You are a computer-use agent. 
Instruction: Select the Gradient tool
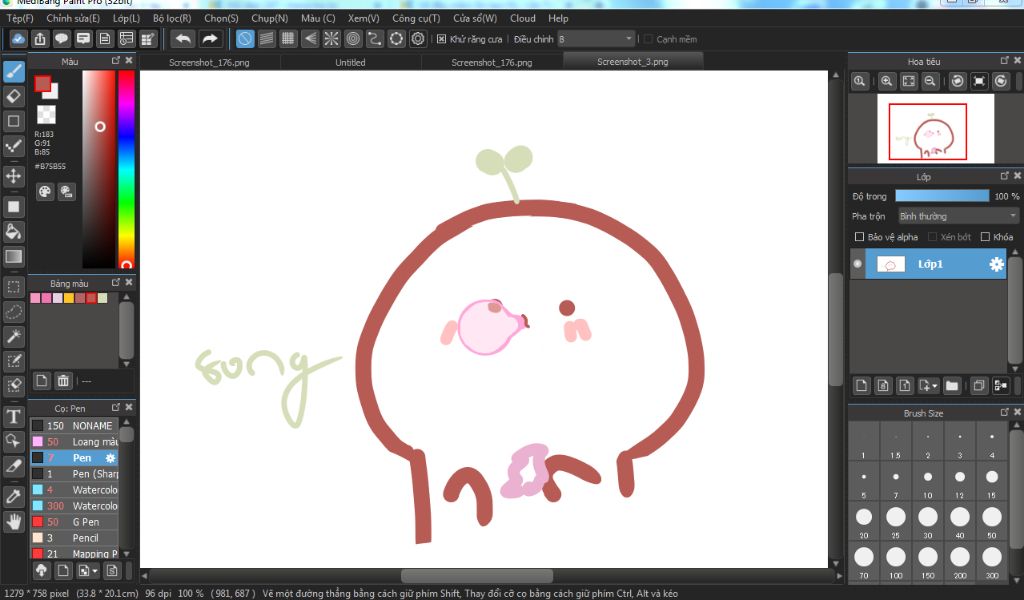click(14, 257)
